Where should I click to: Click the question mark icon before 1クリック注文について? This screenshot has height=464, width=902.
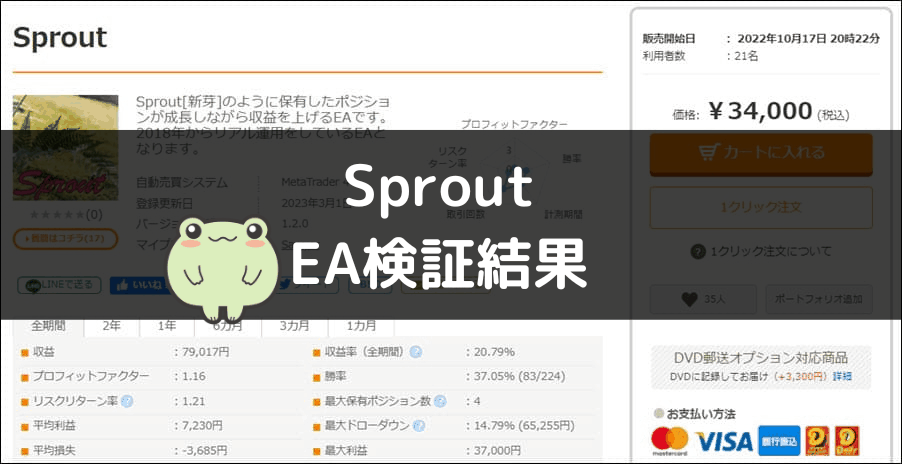tap(698, 251)
